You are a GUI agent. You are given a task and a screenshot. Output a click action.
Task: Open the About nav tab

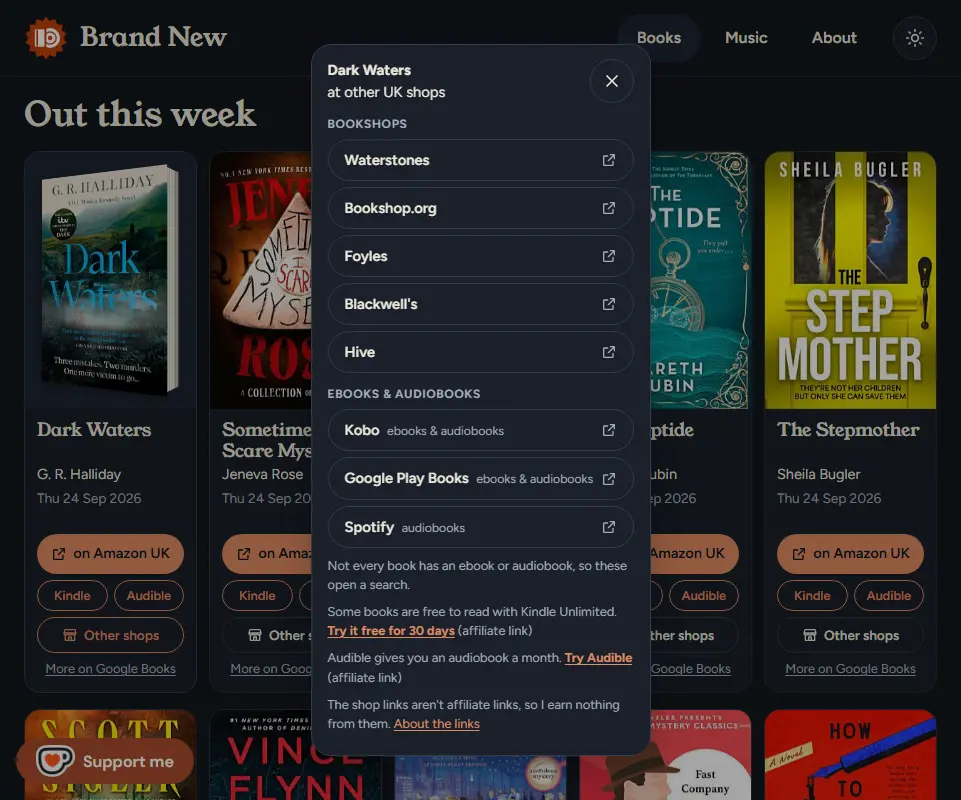[834, 38]
